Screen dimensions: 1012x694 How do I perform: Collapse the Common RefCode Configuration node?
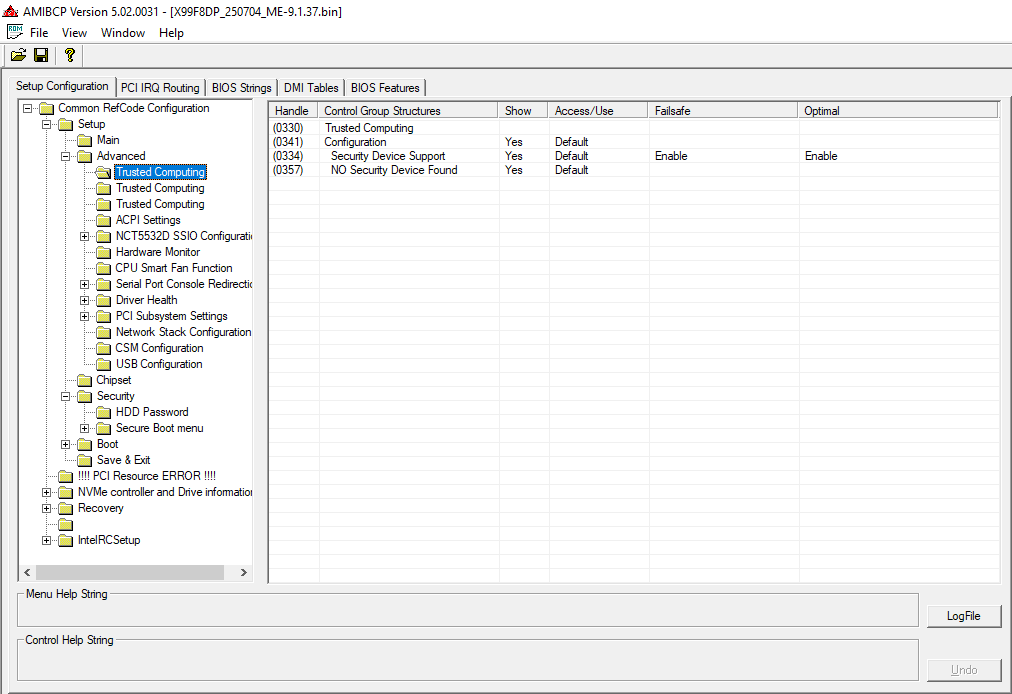point(28,108)
